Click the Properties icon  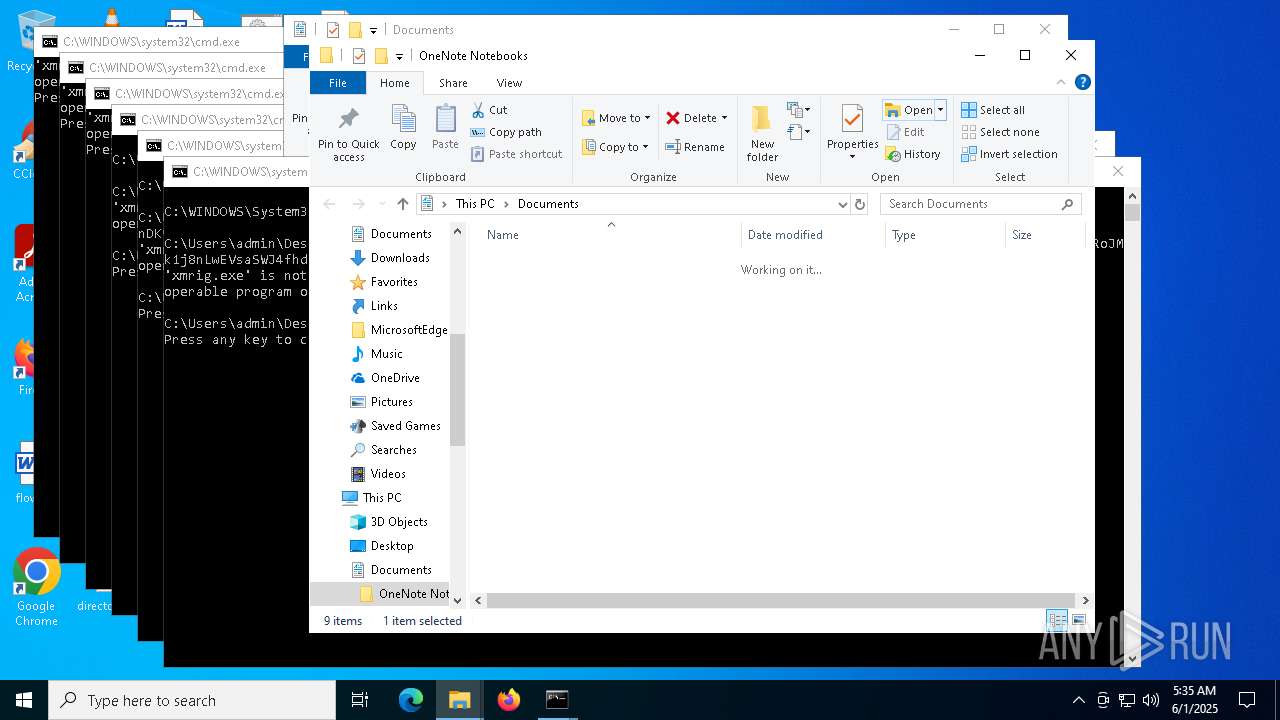coord(852,120)
